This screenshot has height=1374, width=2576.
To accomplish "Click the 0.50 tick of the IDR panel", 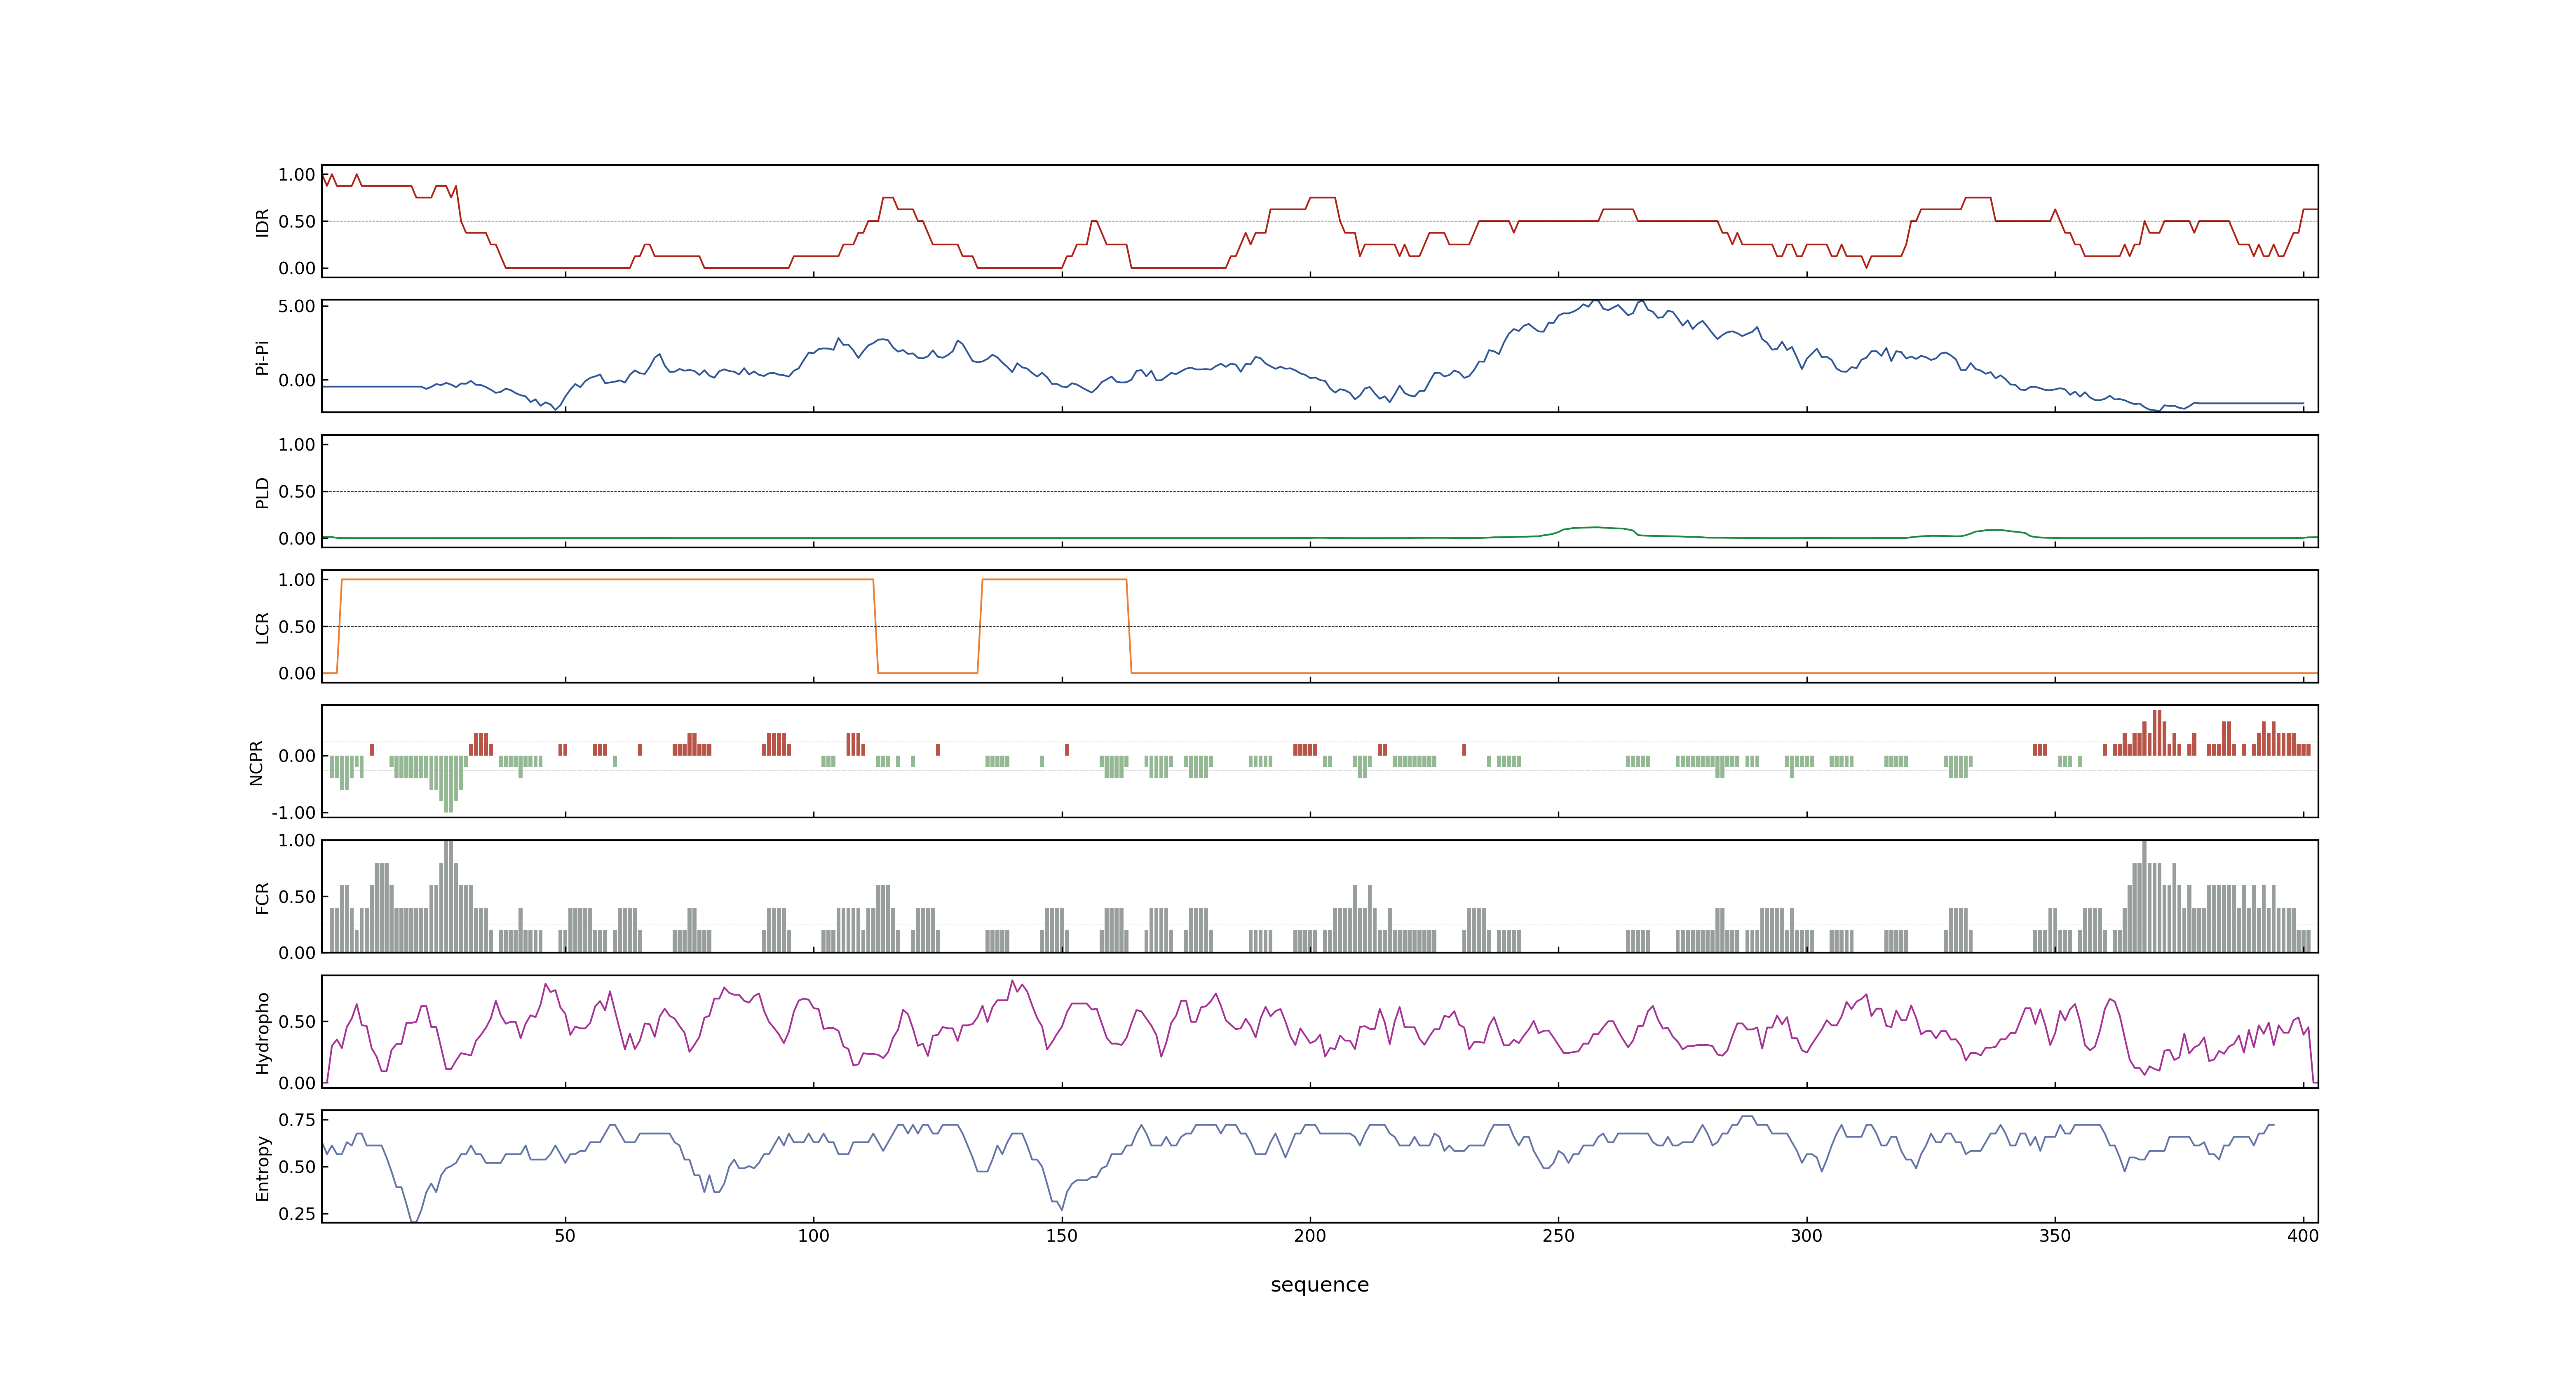I will 297,222.
